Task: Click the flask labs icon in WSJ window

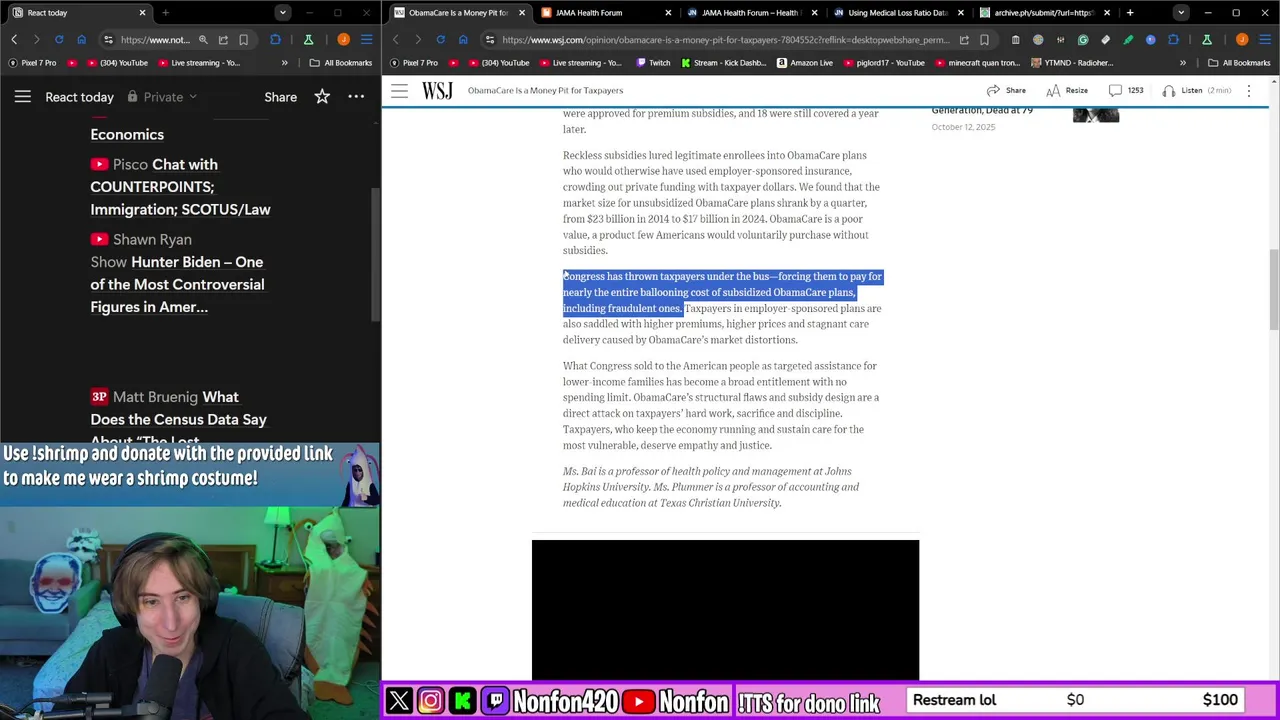Action: (x=1207, y=39)
